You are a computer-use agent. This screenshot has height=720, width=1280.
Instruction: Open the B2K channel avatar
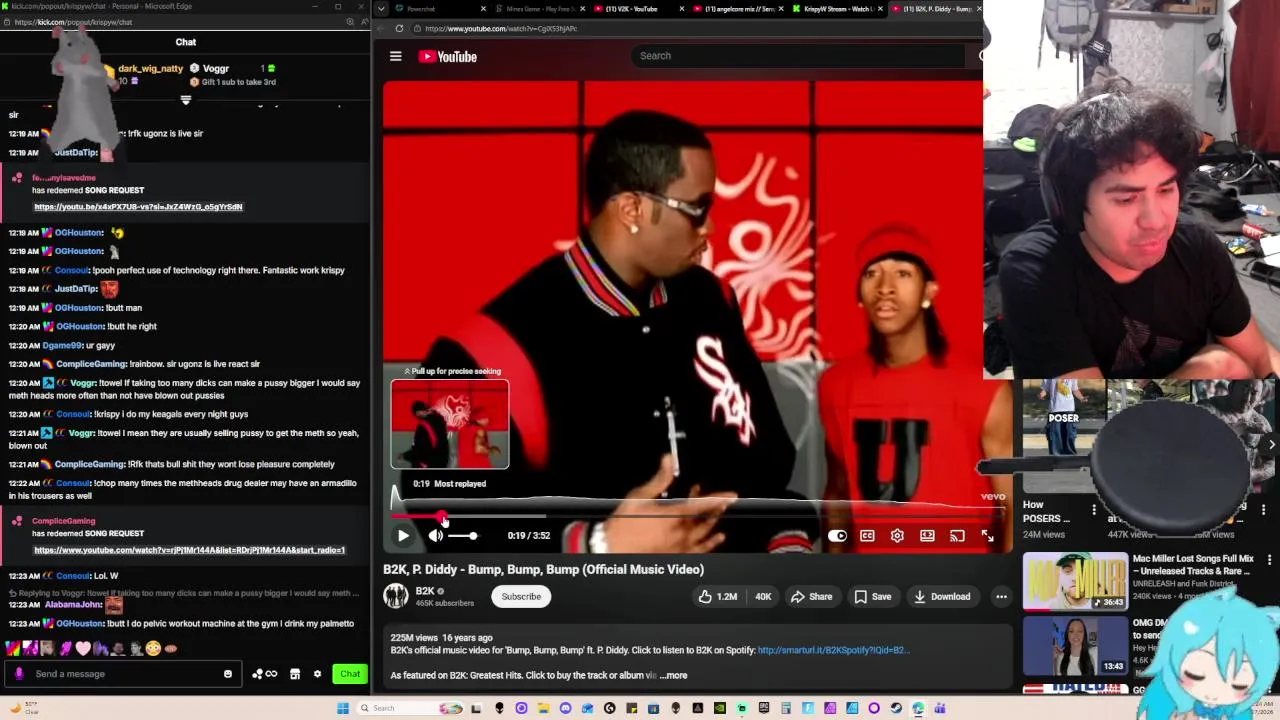click(x=396, y=596)
